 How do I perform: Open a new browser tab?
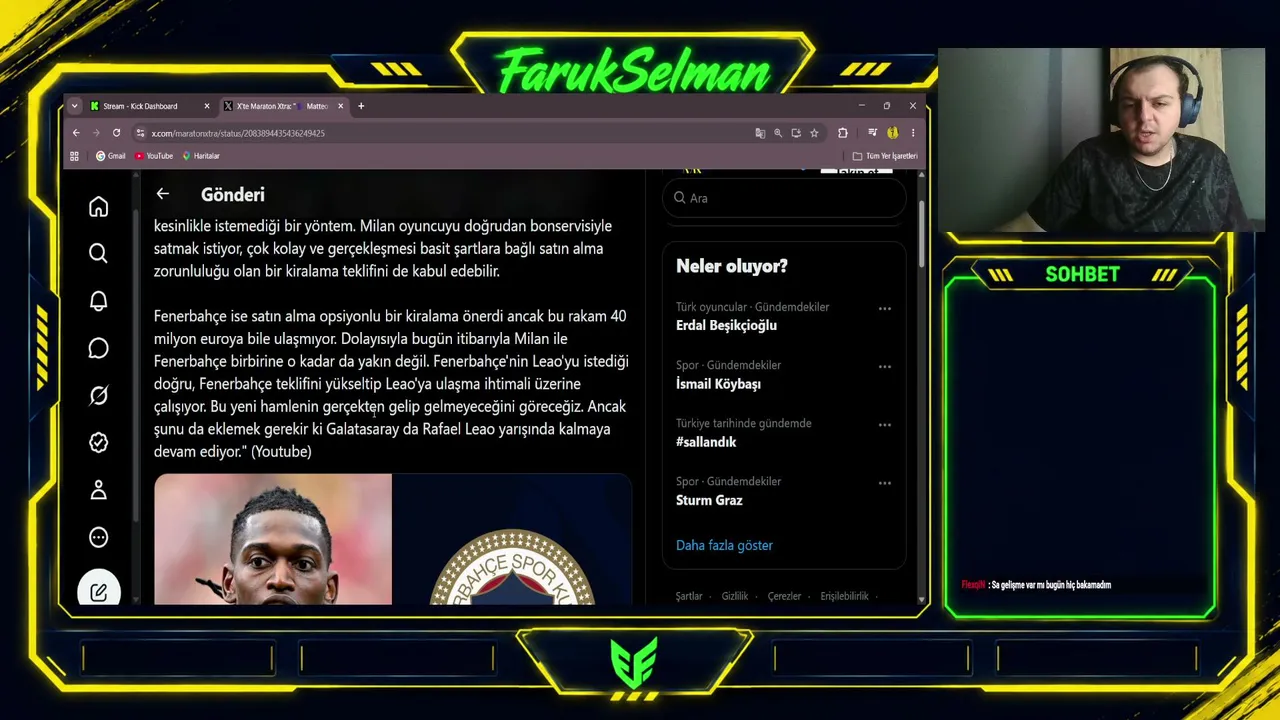(361, 106)
